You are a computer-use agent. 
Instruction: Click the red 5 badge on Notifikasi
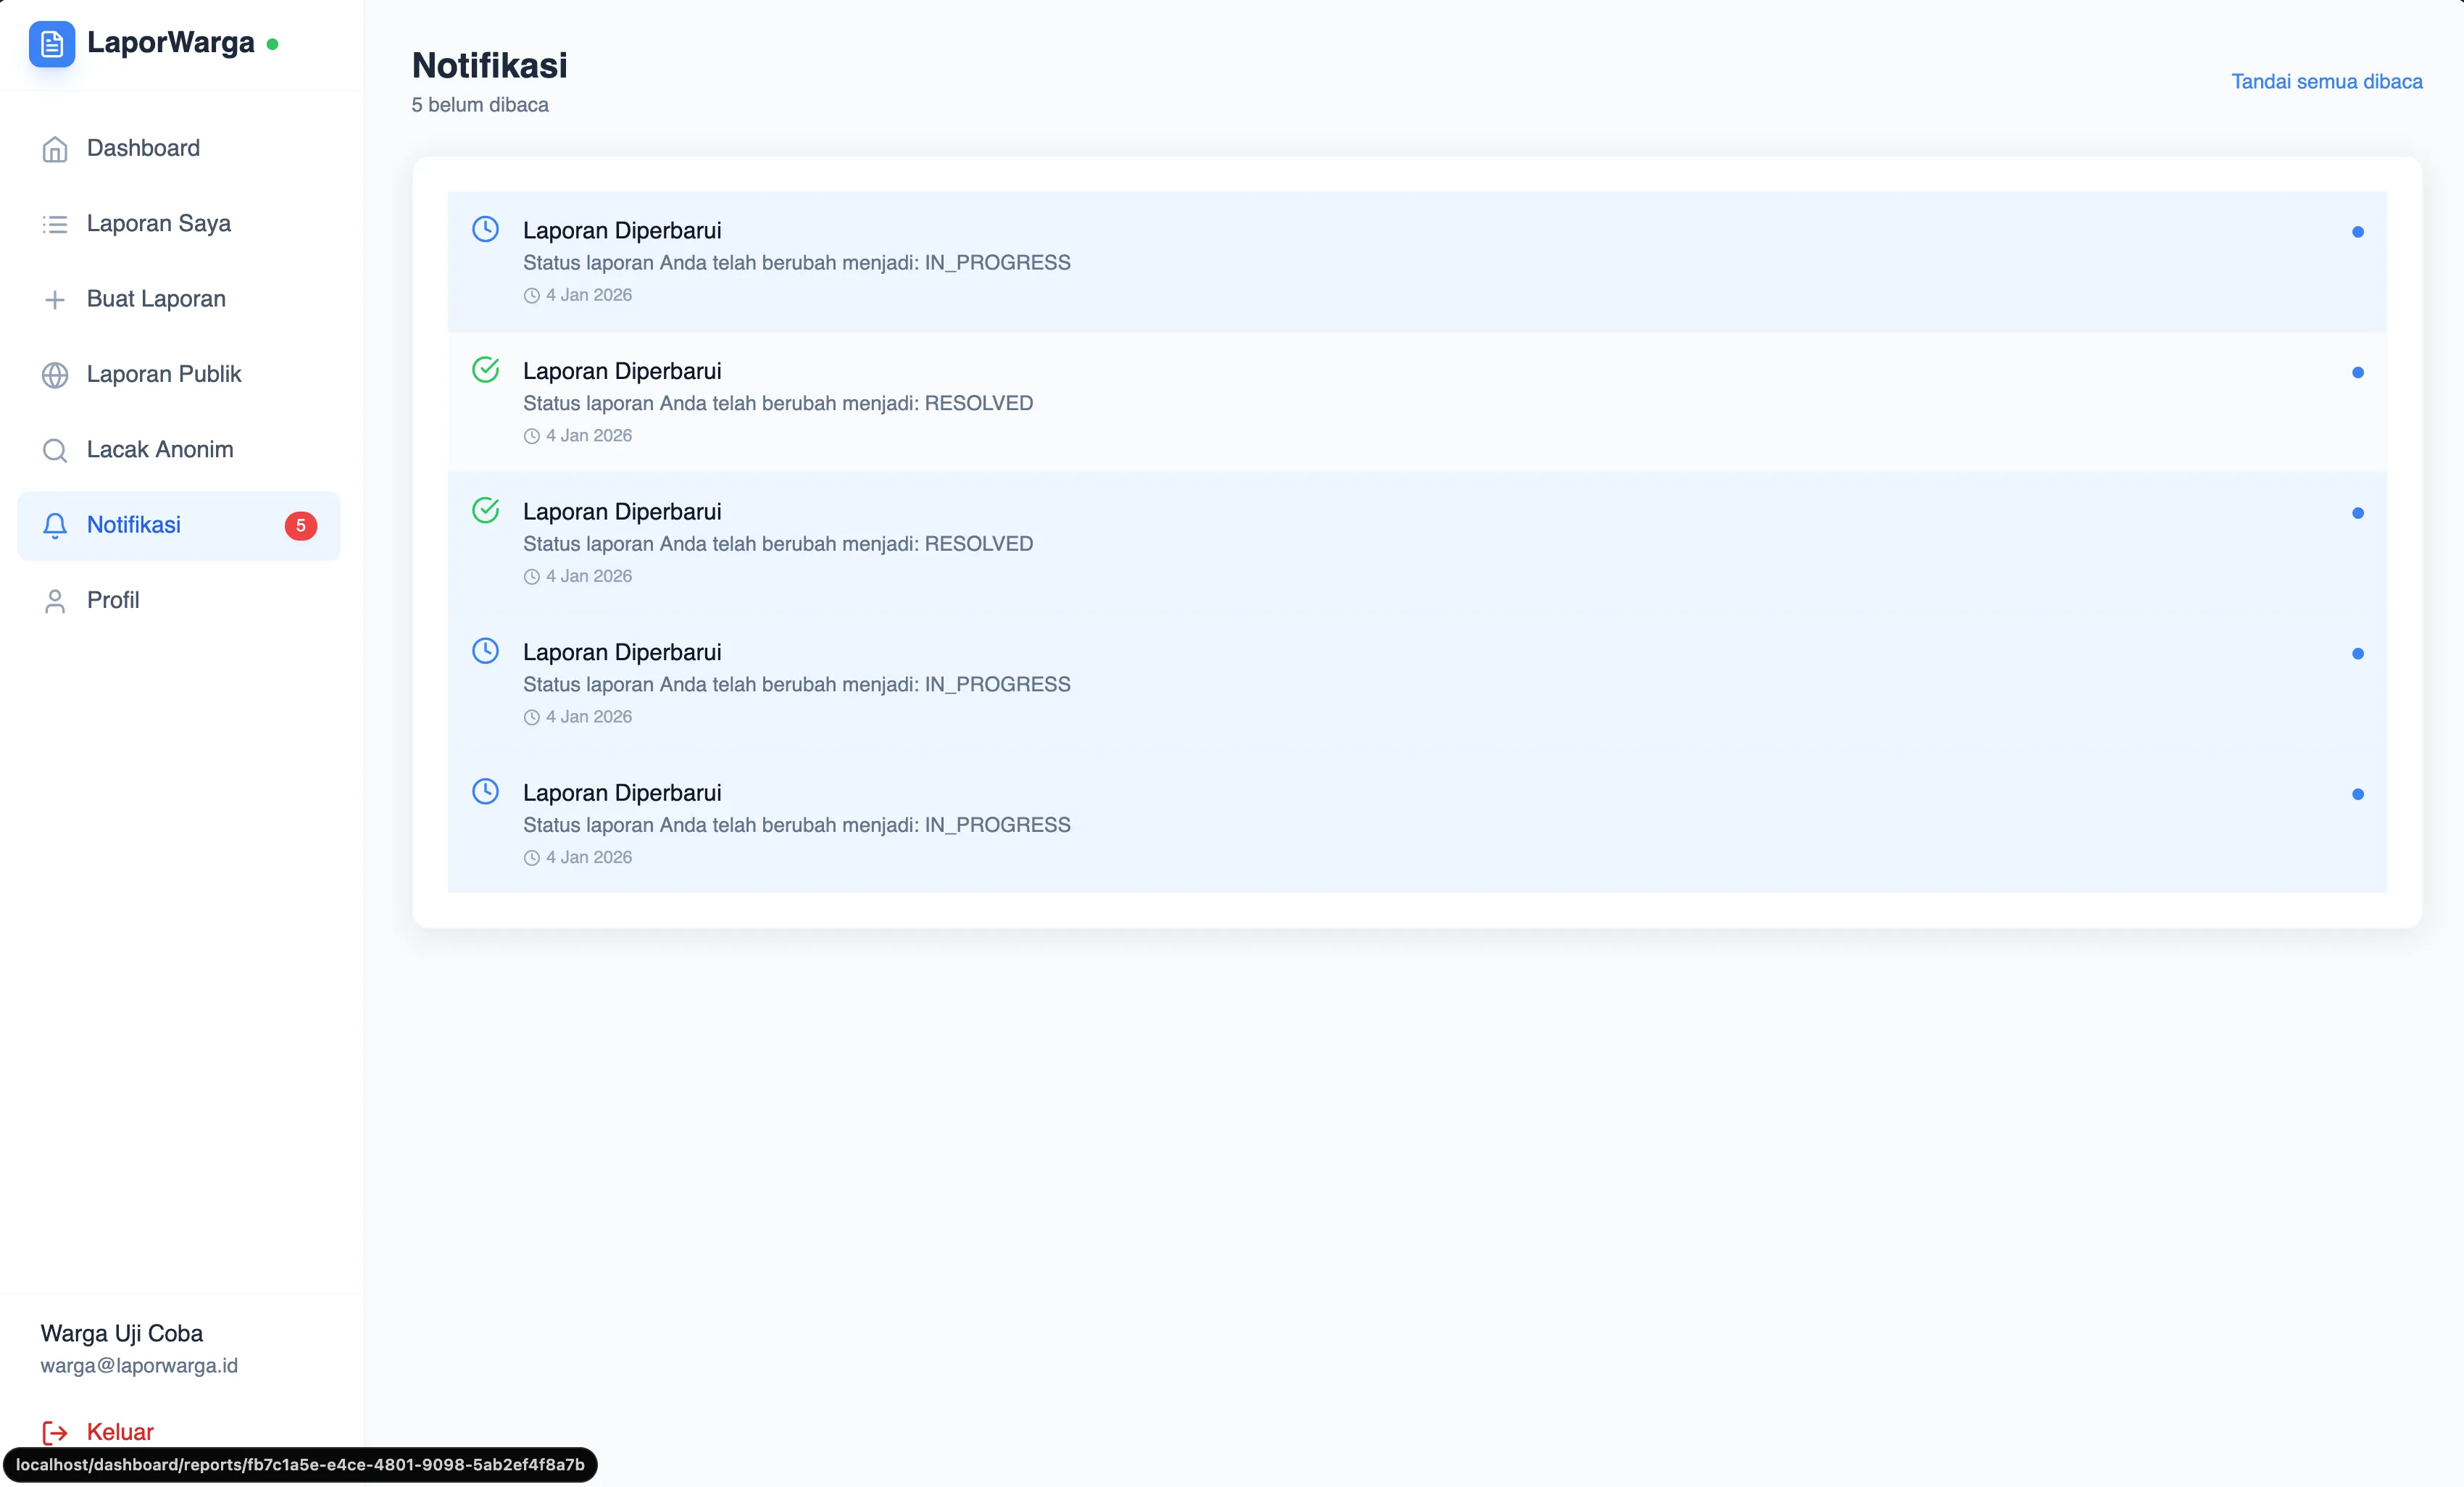pos(300,525)
